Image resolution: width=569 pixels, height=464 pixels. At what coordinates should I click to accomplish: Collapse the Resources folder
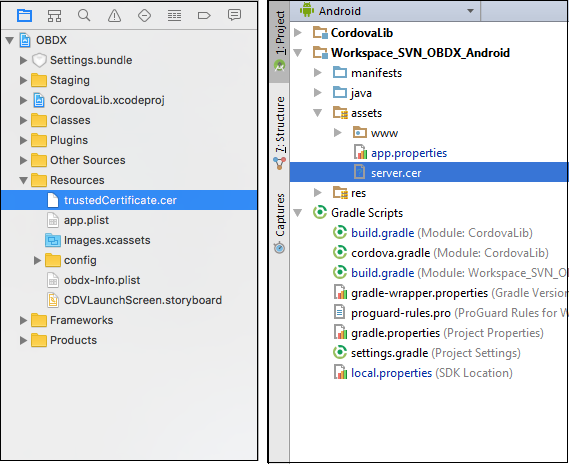[x=24, y=180]
